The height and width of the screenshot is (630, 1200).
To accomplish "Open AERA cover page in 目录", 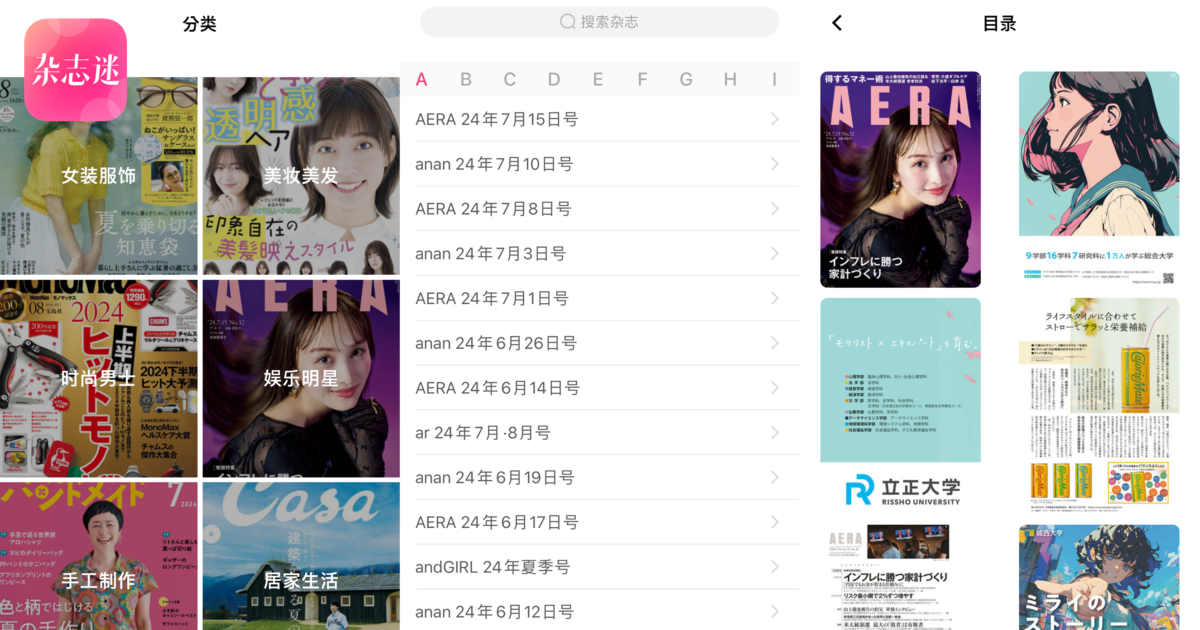I will pos(900,180).
